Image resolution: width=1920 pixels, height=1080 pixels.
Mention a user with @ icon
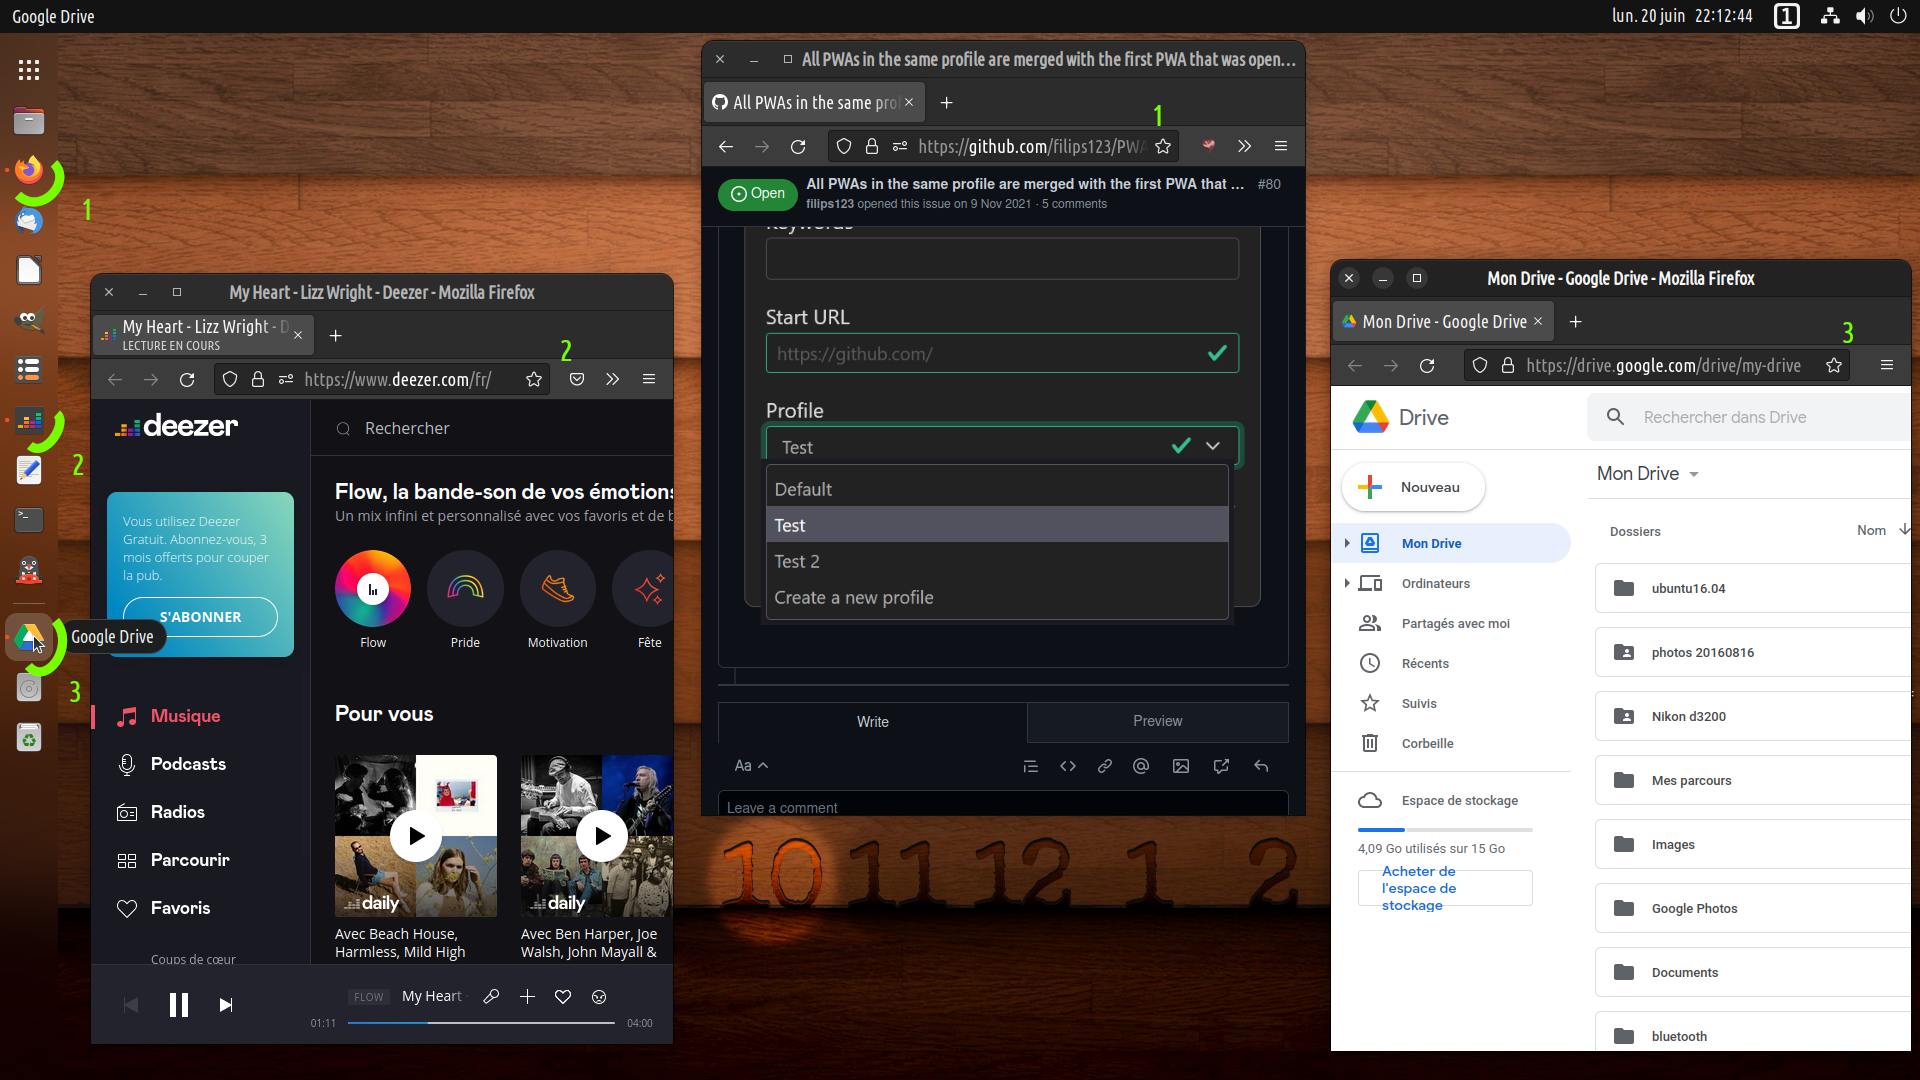pyautogui.click(x=1141, y=766)
